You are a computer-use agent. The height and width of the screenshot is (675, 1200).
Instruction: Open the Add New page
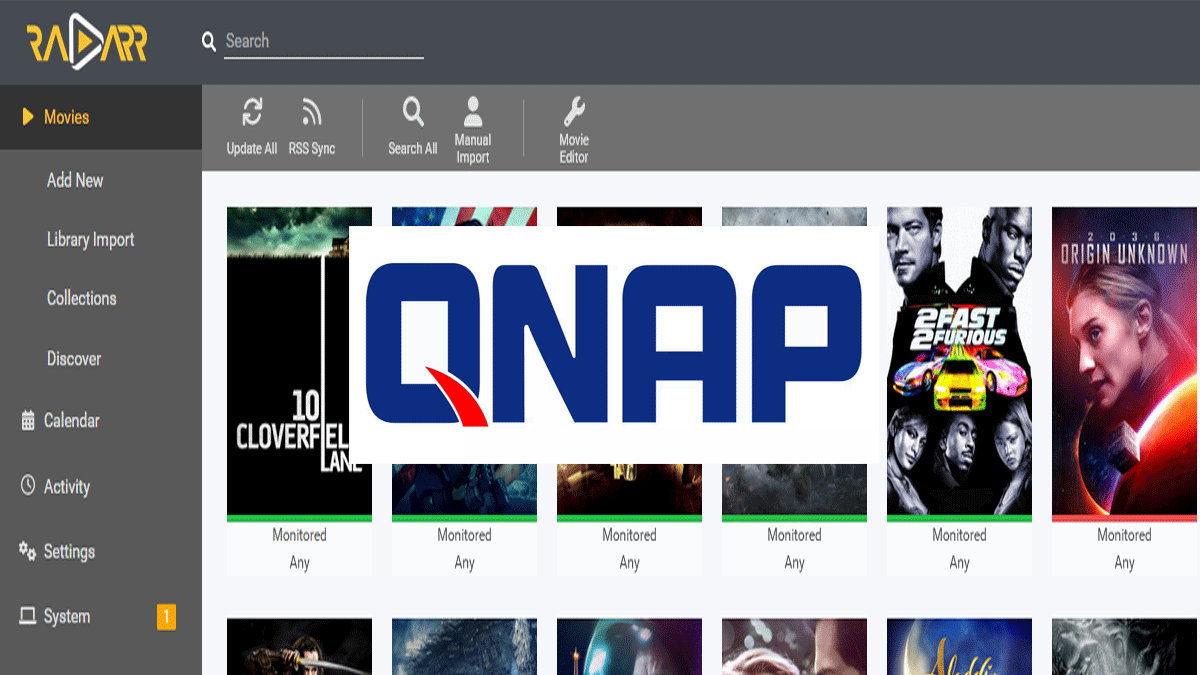tap(75, 180)
